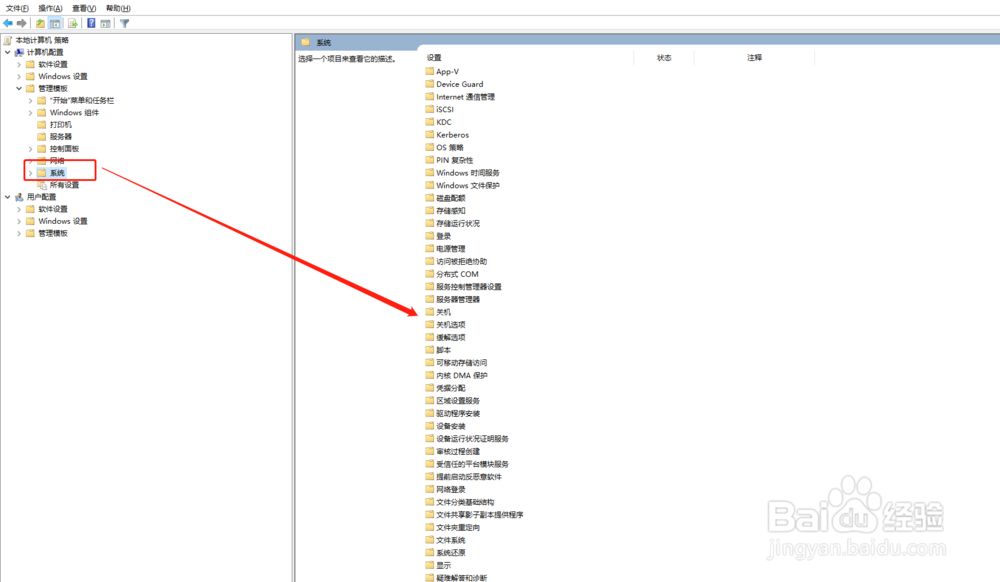1000x582 pixels.
Task: Select the 计算机配置 tree node
Action: [45, 52]
